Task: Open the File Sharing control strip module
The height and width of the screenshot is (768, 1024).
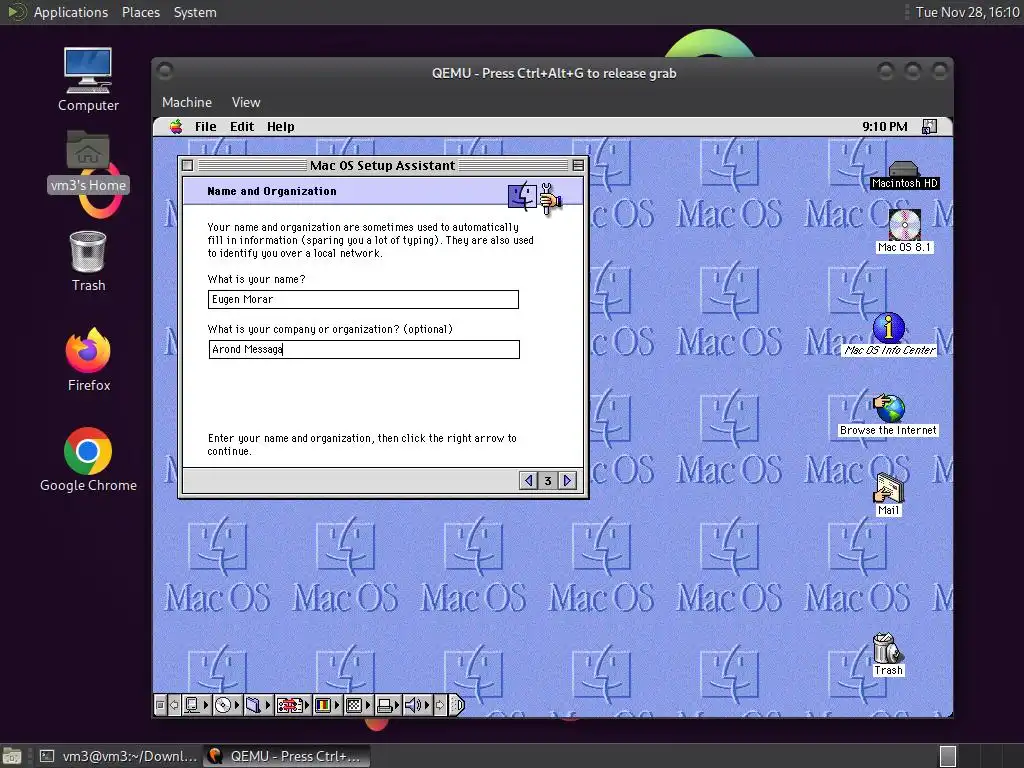Action: coord(259,705)
